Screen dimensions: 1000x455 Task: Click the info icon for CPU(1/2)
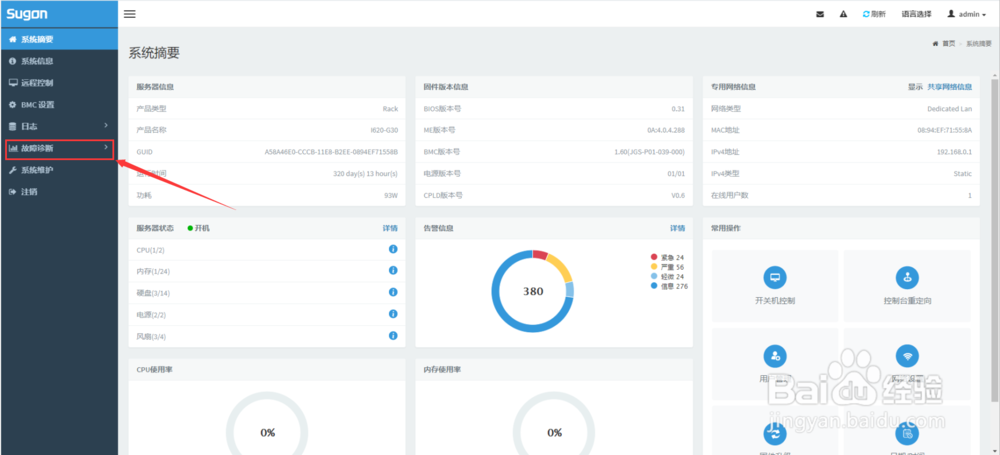click(x=393, y=249)
